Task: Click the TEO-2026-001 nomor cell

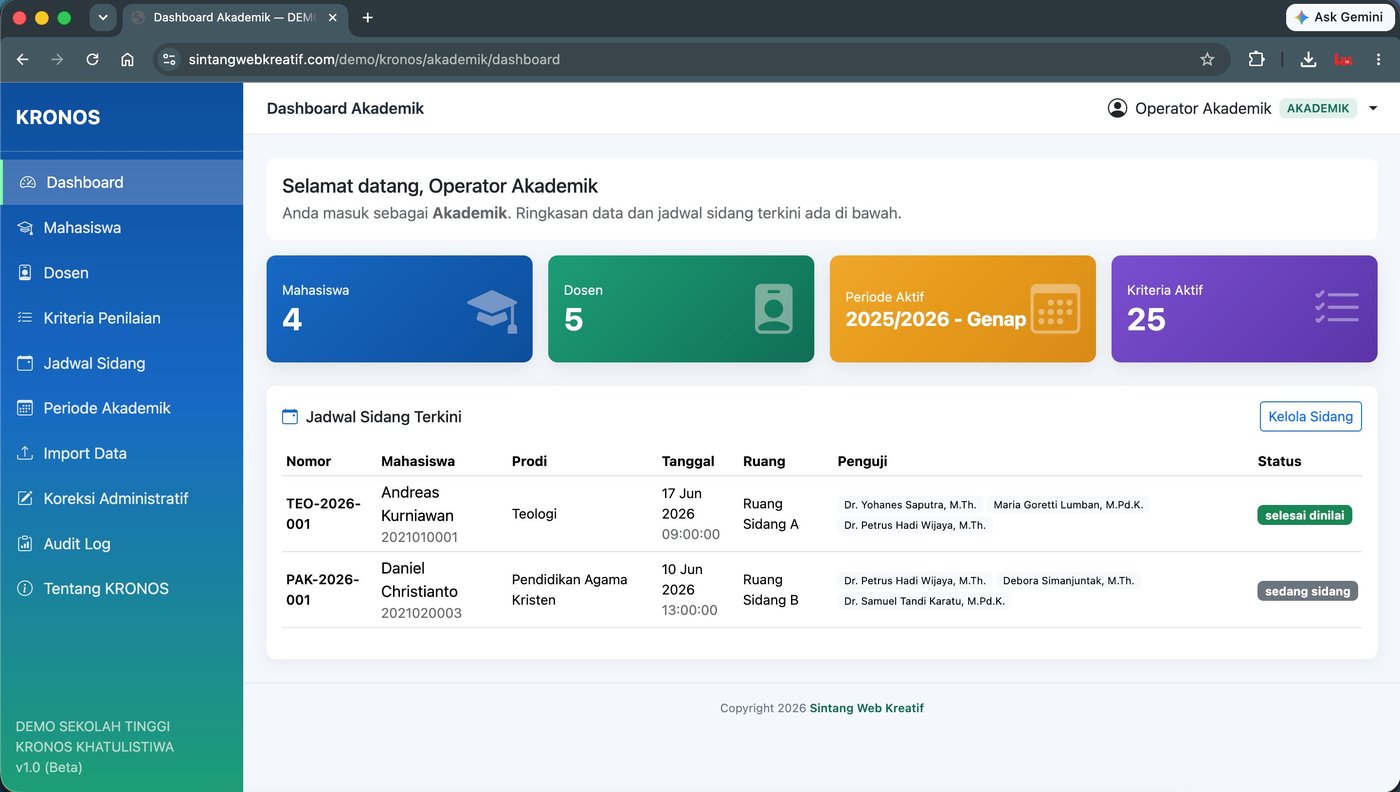Action: click(323, 514)
